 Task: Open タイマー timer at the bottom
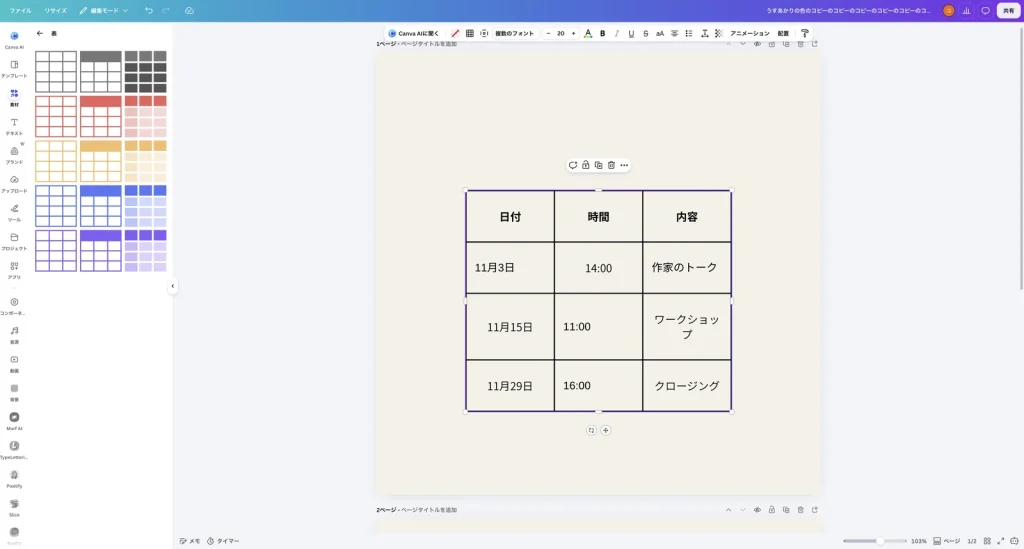tap(223, 541)
